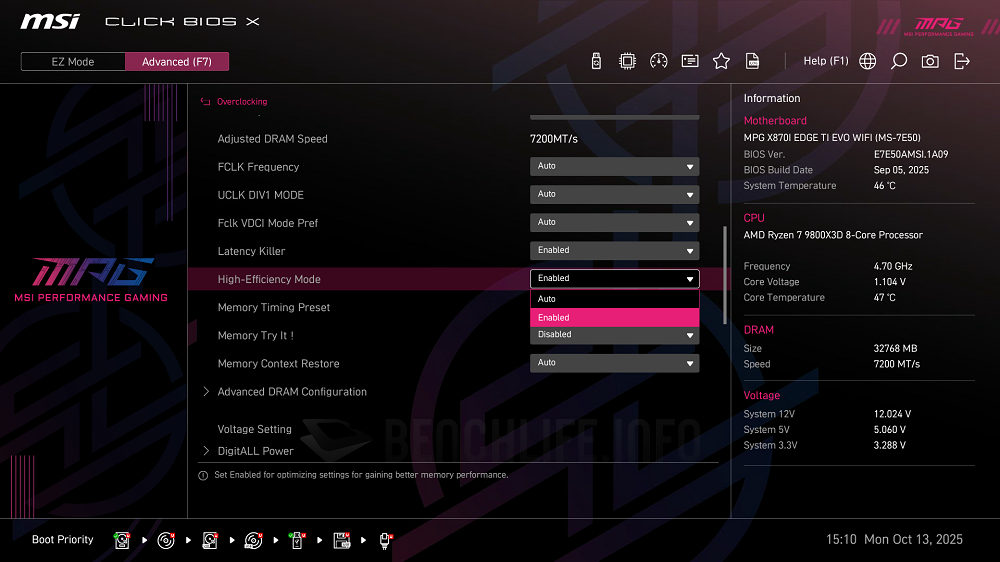Choose Auto in High-Efficiency Mode list

(614, 299)
